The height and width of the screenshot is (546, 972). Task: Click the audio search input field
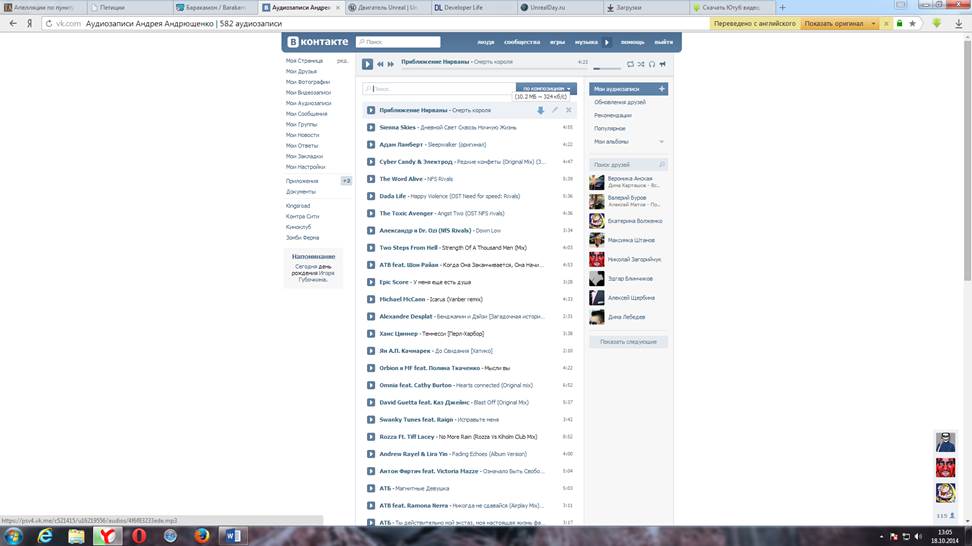tap(439, 89)
